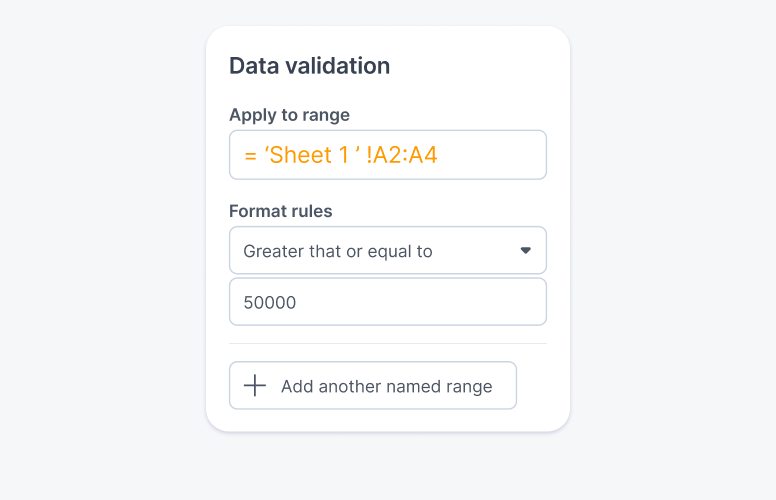This screenshot has height=500, width=776.
Task: Click the plus icon
Action: click(255, 386)
